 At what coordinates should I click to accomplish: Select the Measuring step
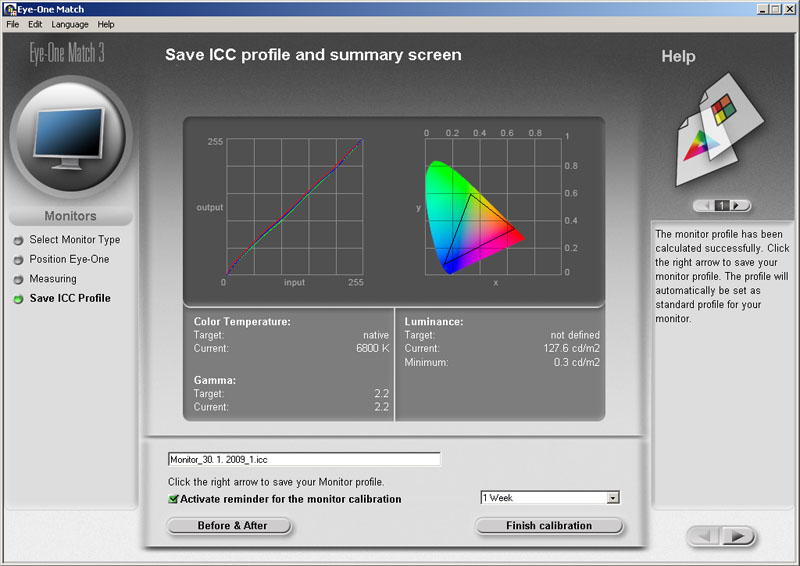pyautogui.click(x=53, y=279)
